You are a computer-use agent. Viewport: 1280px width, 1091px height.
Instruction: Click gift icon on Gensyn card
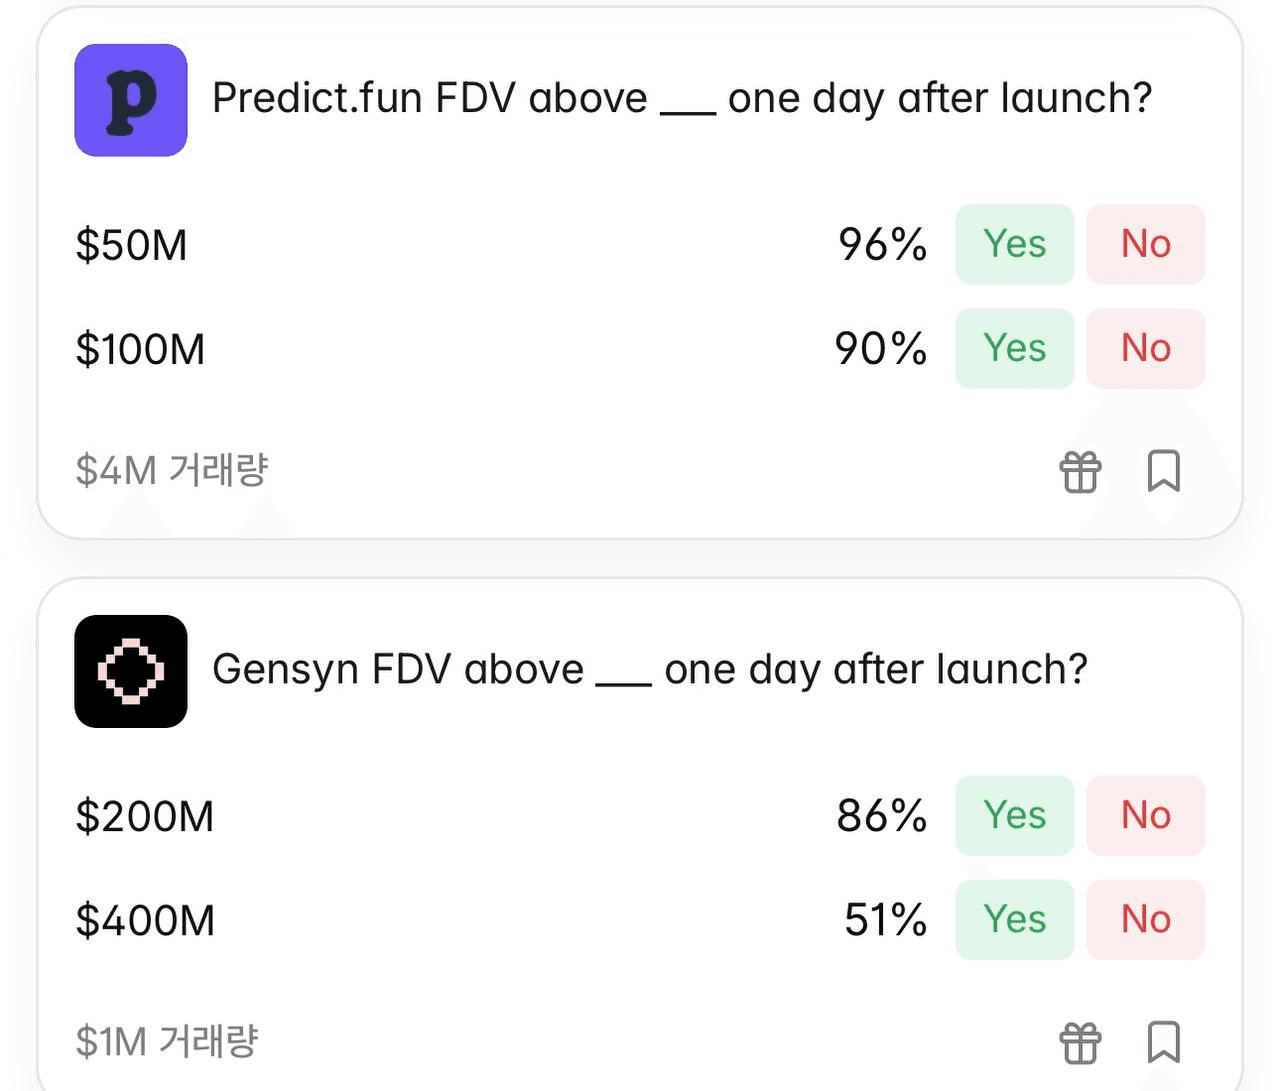pyautogui.click(x=1080, y=1043)
